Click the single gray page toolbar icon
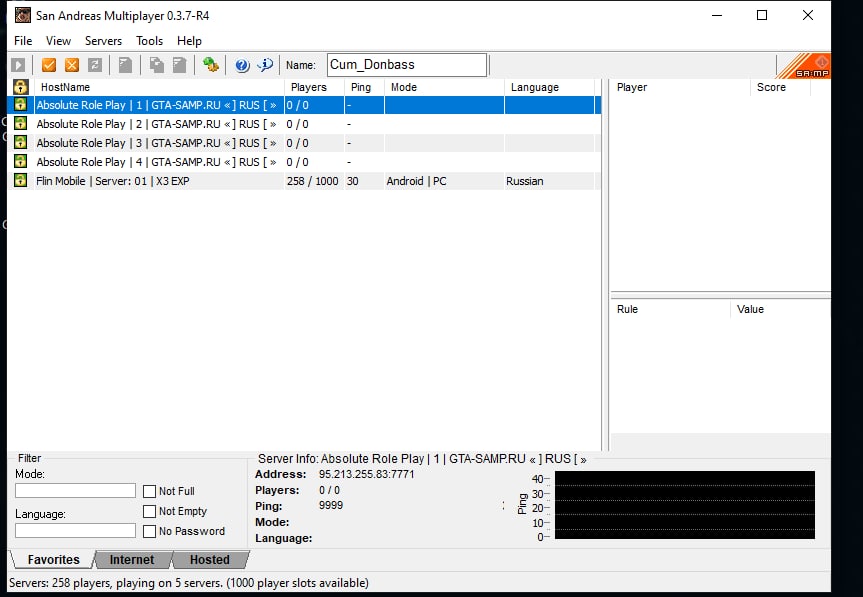This screenshot has height=597, width=863. tap(125, 65)
